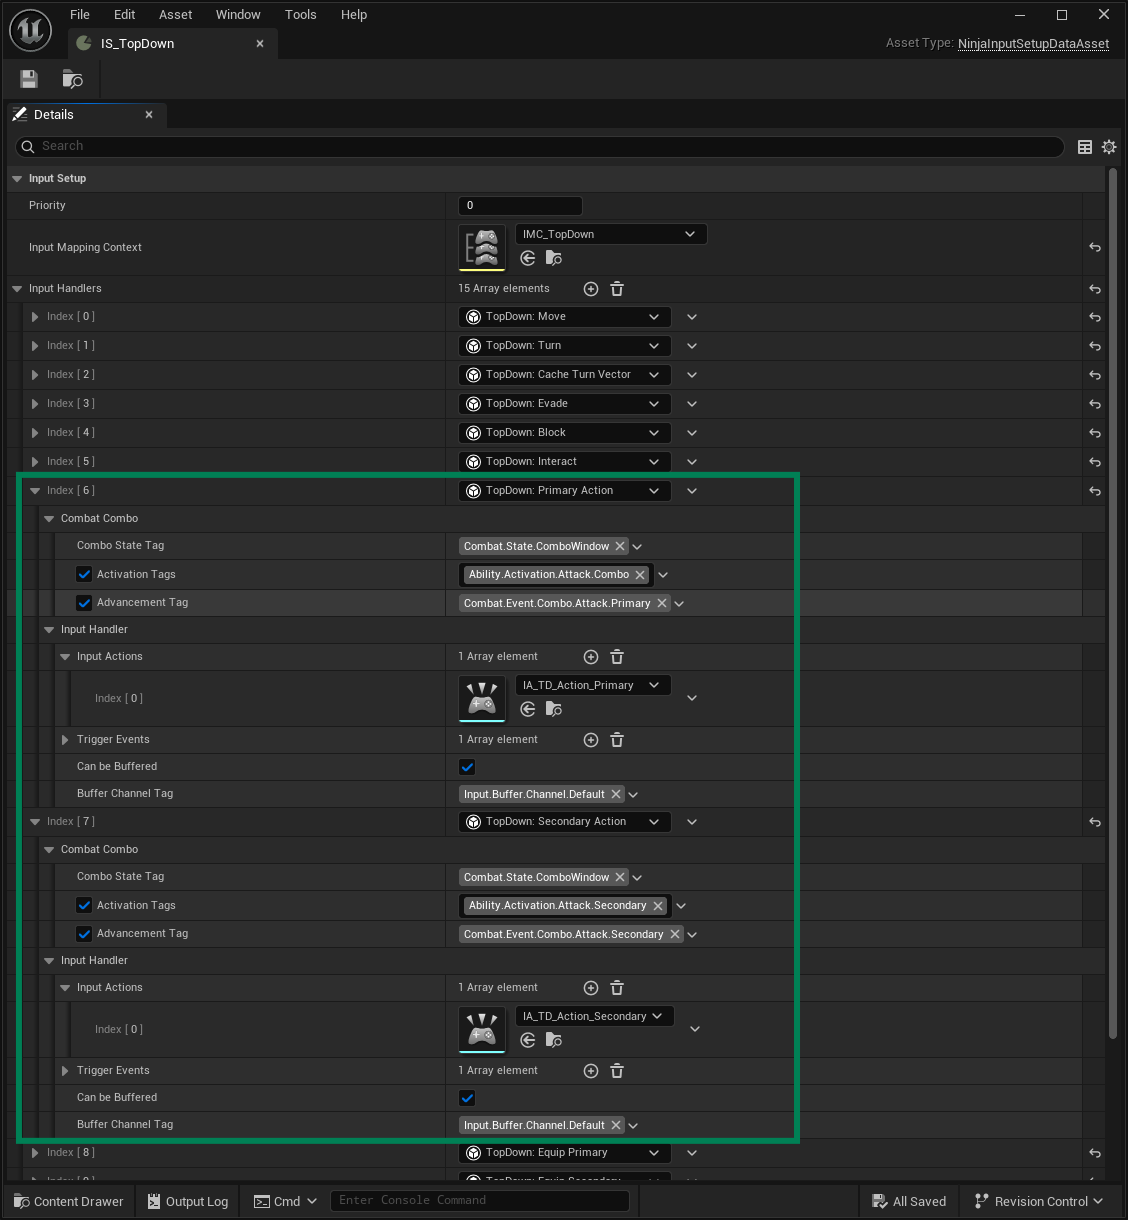Remove Combat.State.ComboWindow tag from Primary Action
Viewport: 1128px width, 1220px height.
pyautogui.click(x=620, y=546)
